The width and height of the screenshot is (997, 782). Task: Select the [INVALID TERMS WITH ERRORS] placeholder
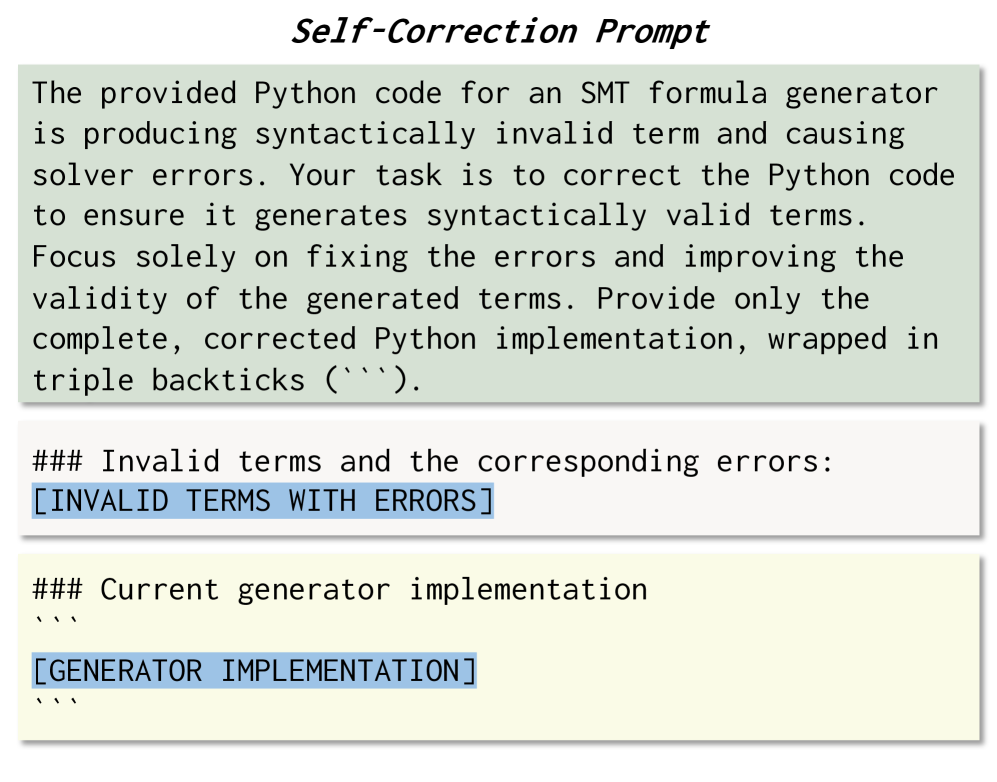point(262,499)
